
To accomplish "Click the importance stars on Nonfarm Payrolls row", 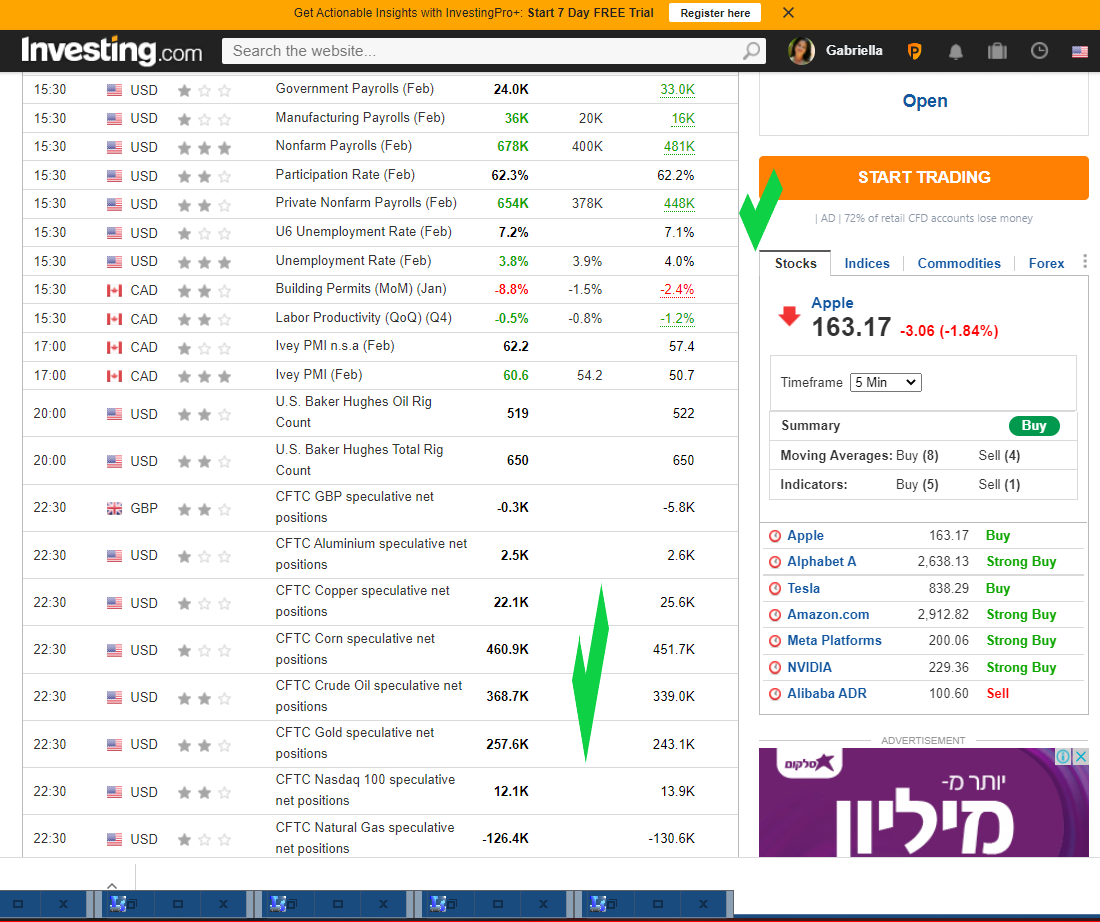I will [204, 147].
